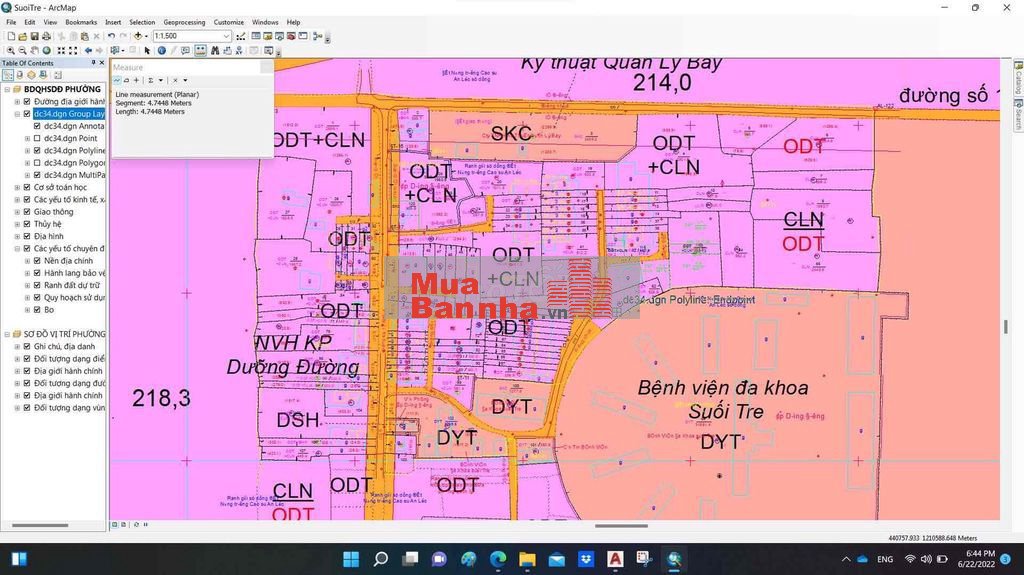Click the map horizontal scrollbar thumb
The height and width of the screenshot is (575, 1024).
[621, 525]
